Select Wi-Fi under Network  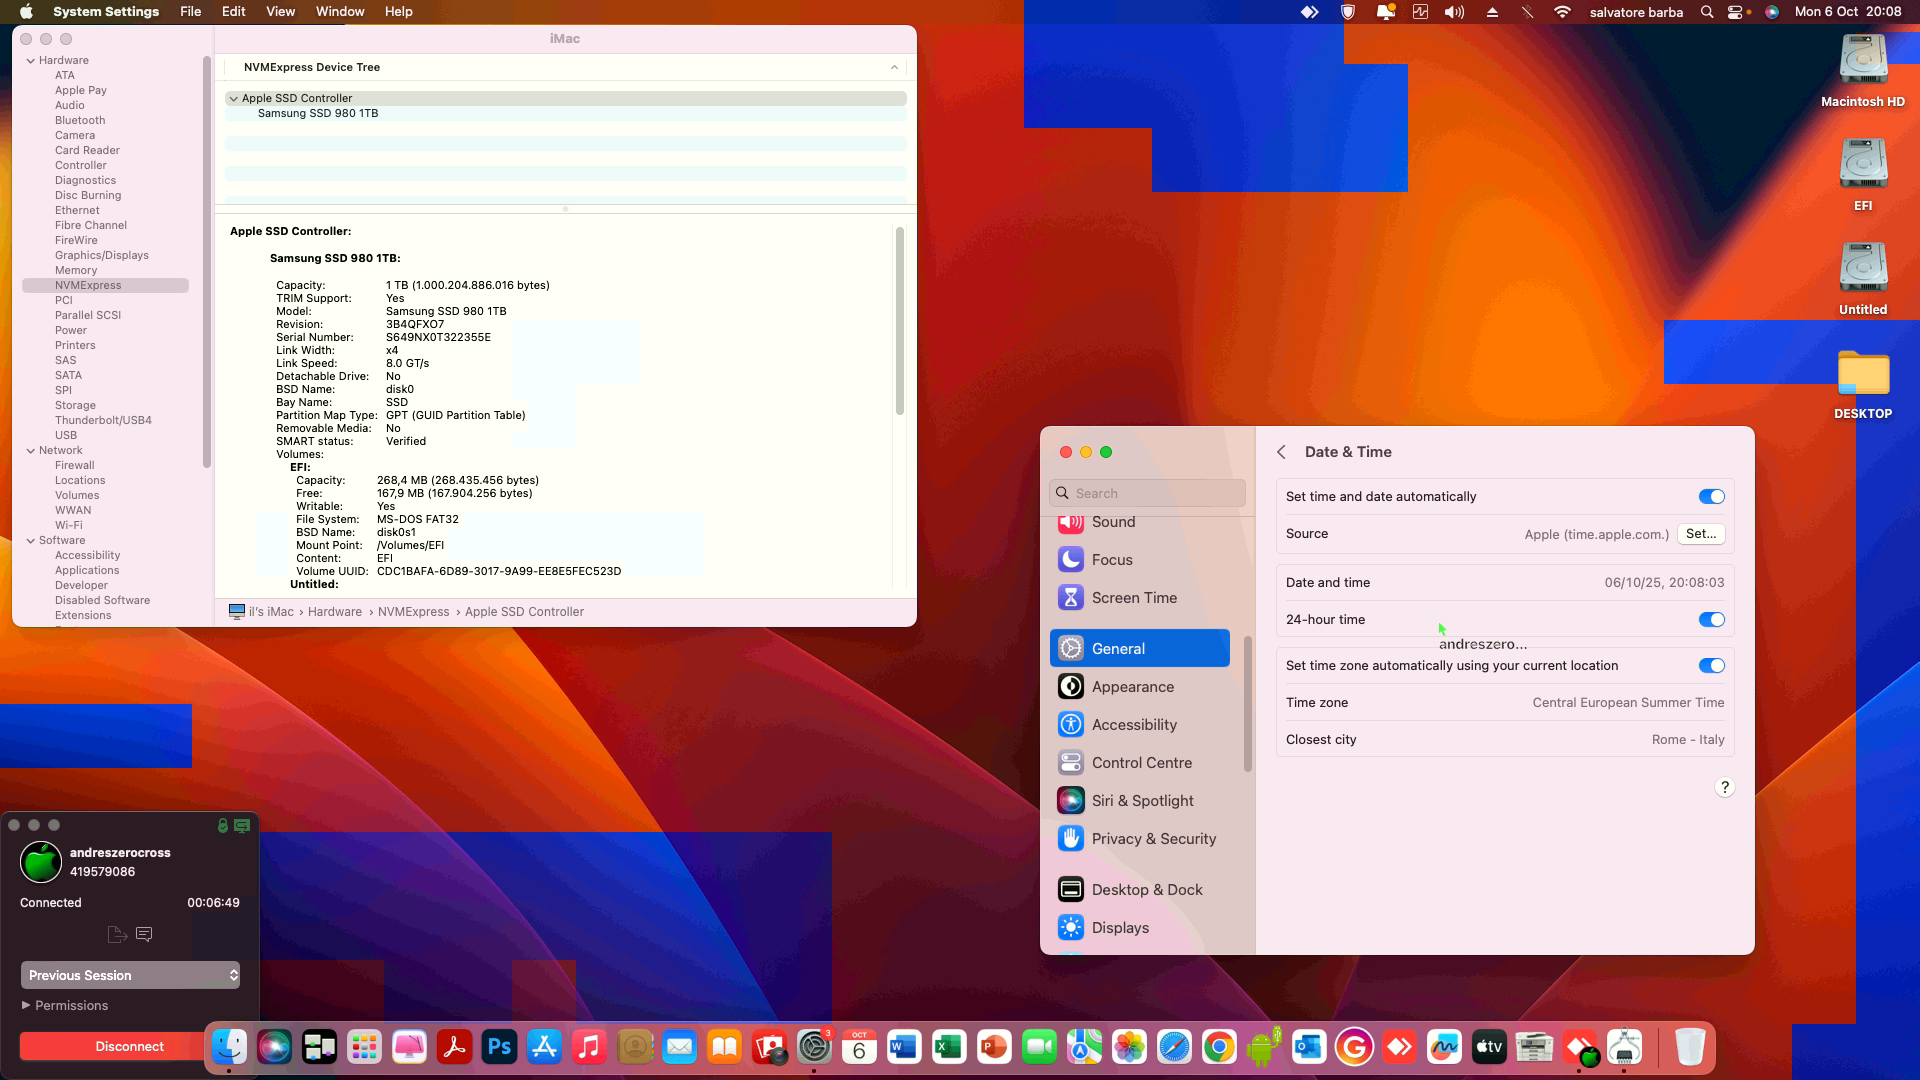click(x=69, y=525)
